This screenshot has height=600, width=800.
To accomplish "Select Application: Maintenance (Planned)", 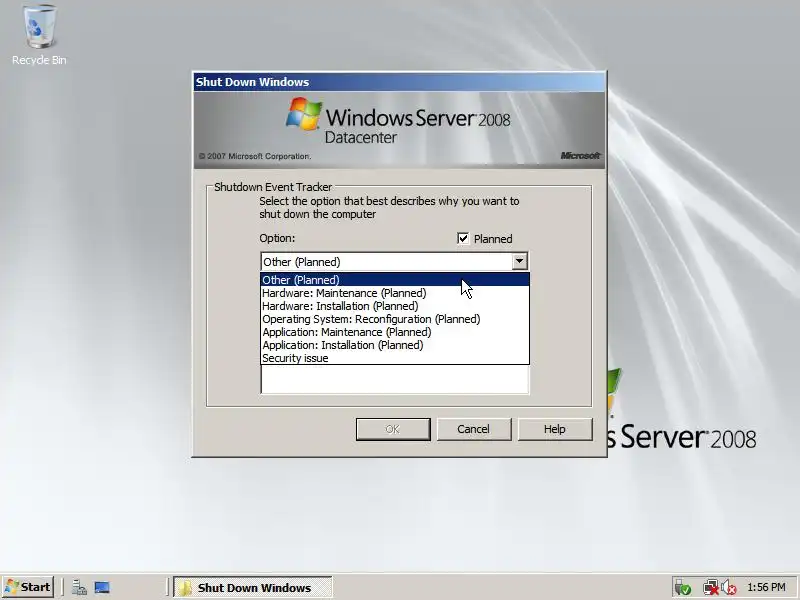I will point(395,332).
